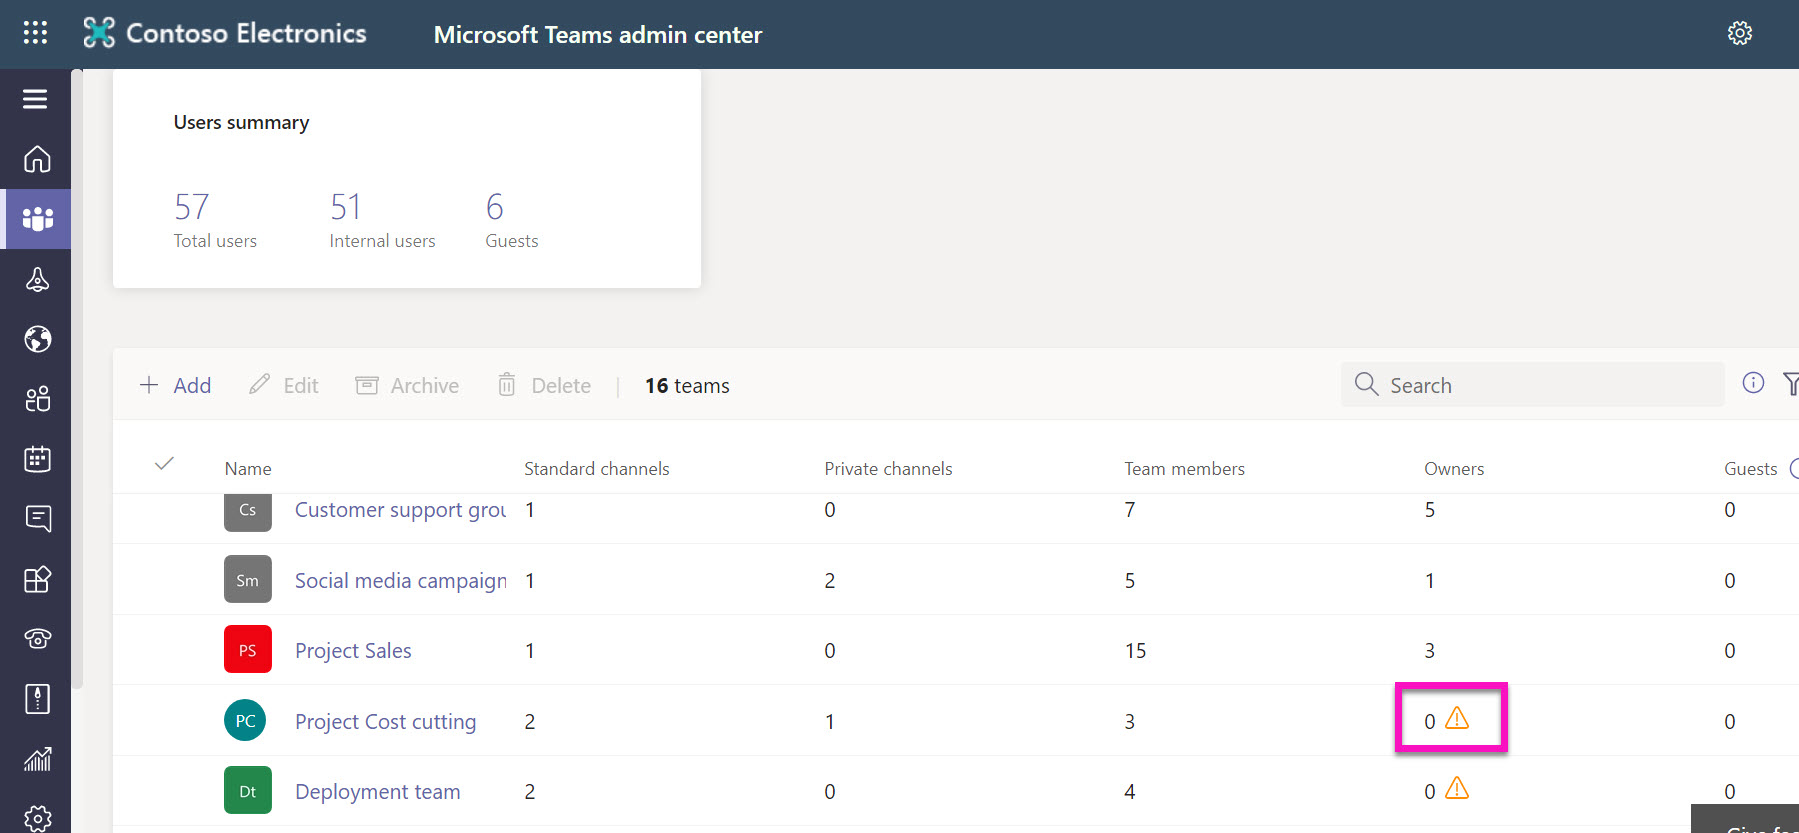1799x833 pixels.
Task: Sort by Team members column header
Action: point(1184,469)
